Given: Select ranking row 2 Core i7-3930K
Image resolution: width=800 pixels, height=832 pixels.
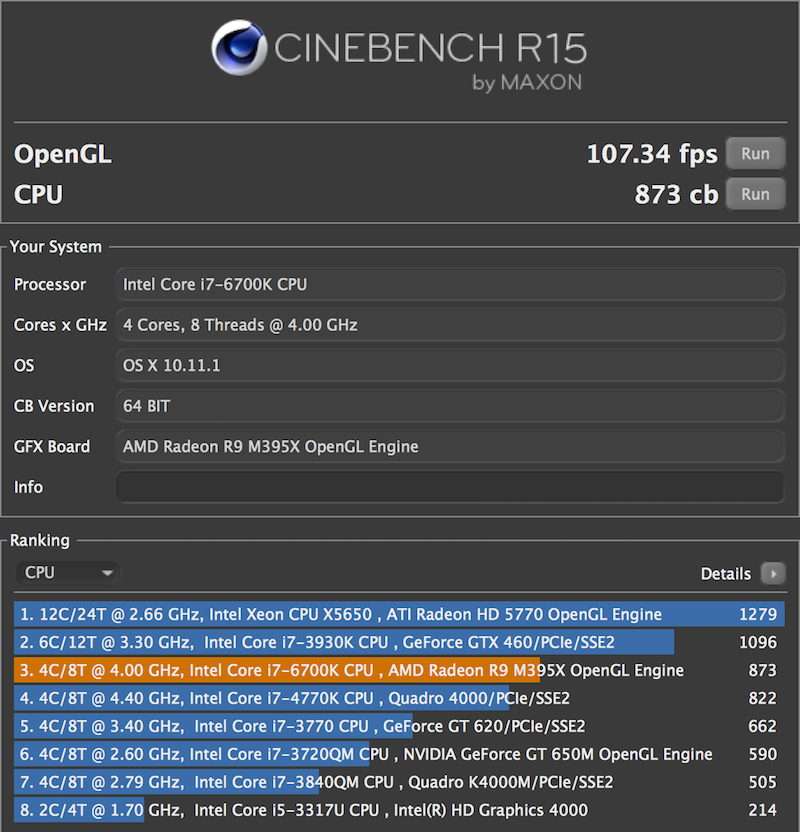Looking at the screenshot, I should [x=399, y=643].
